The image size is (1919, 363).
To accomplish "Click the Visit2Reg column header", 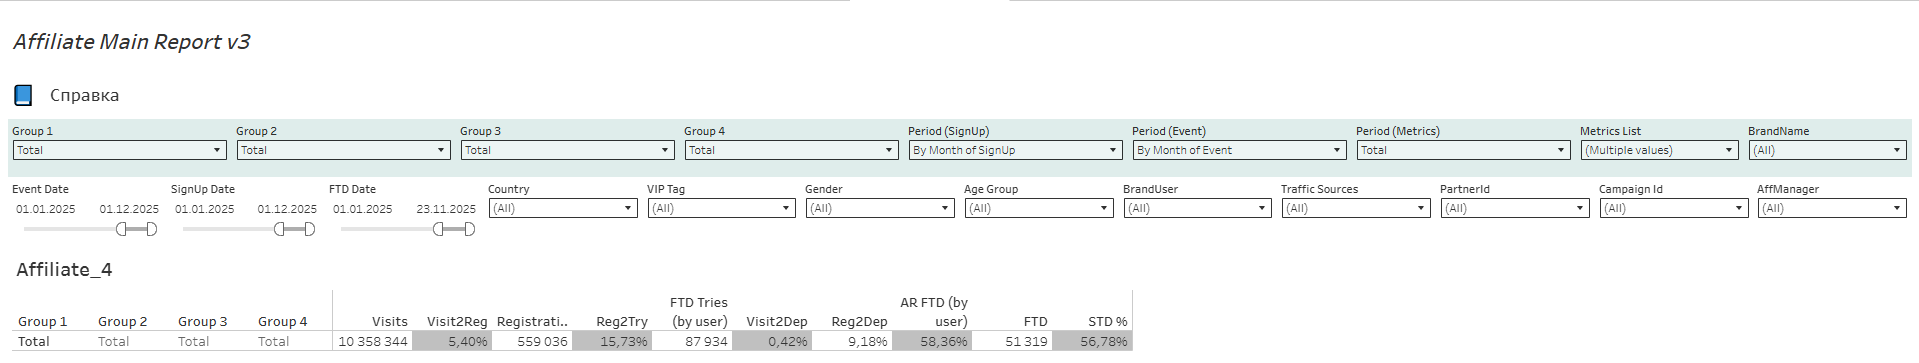I will tap(457, 322).
